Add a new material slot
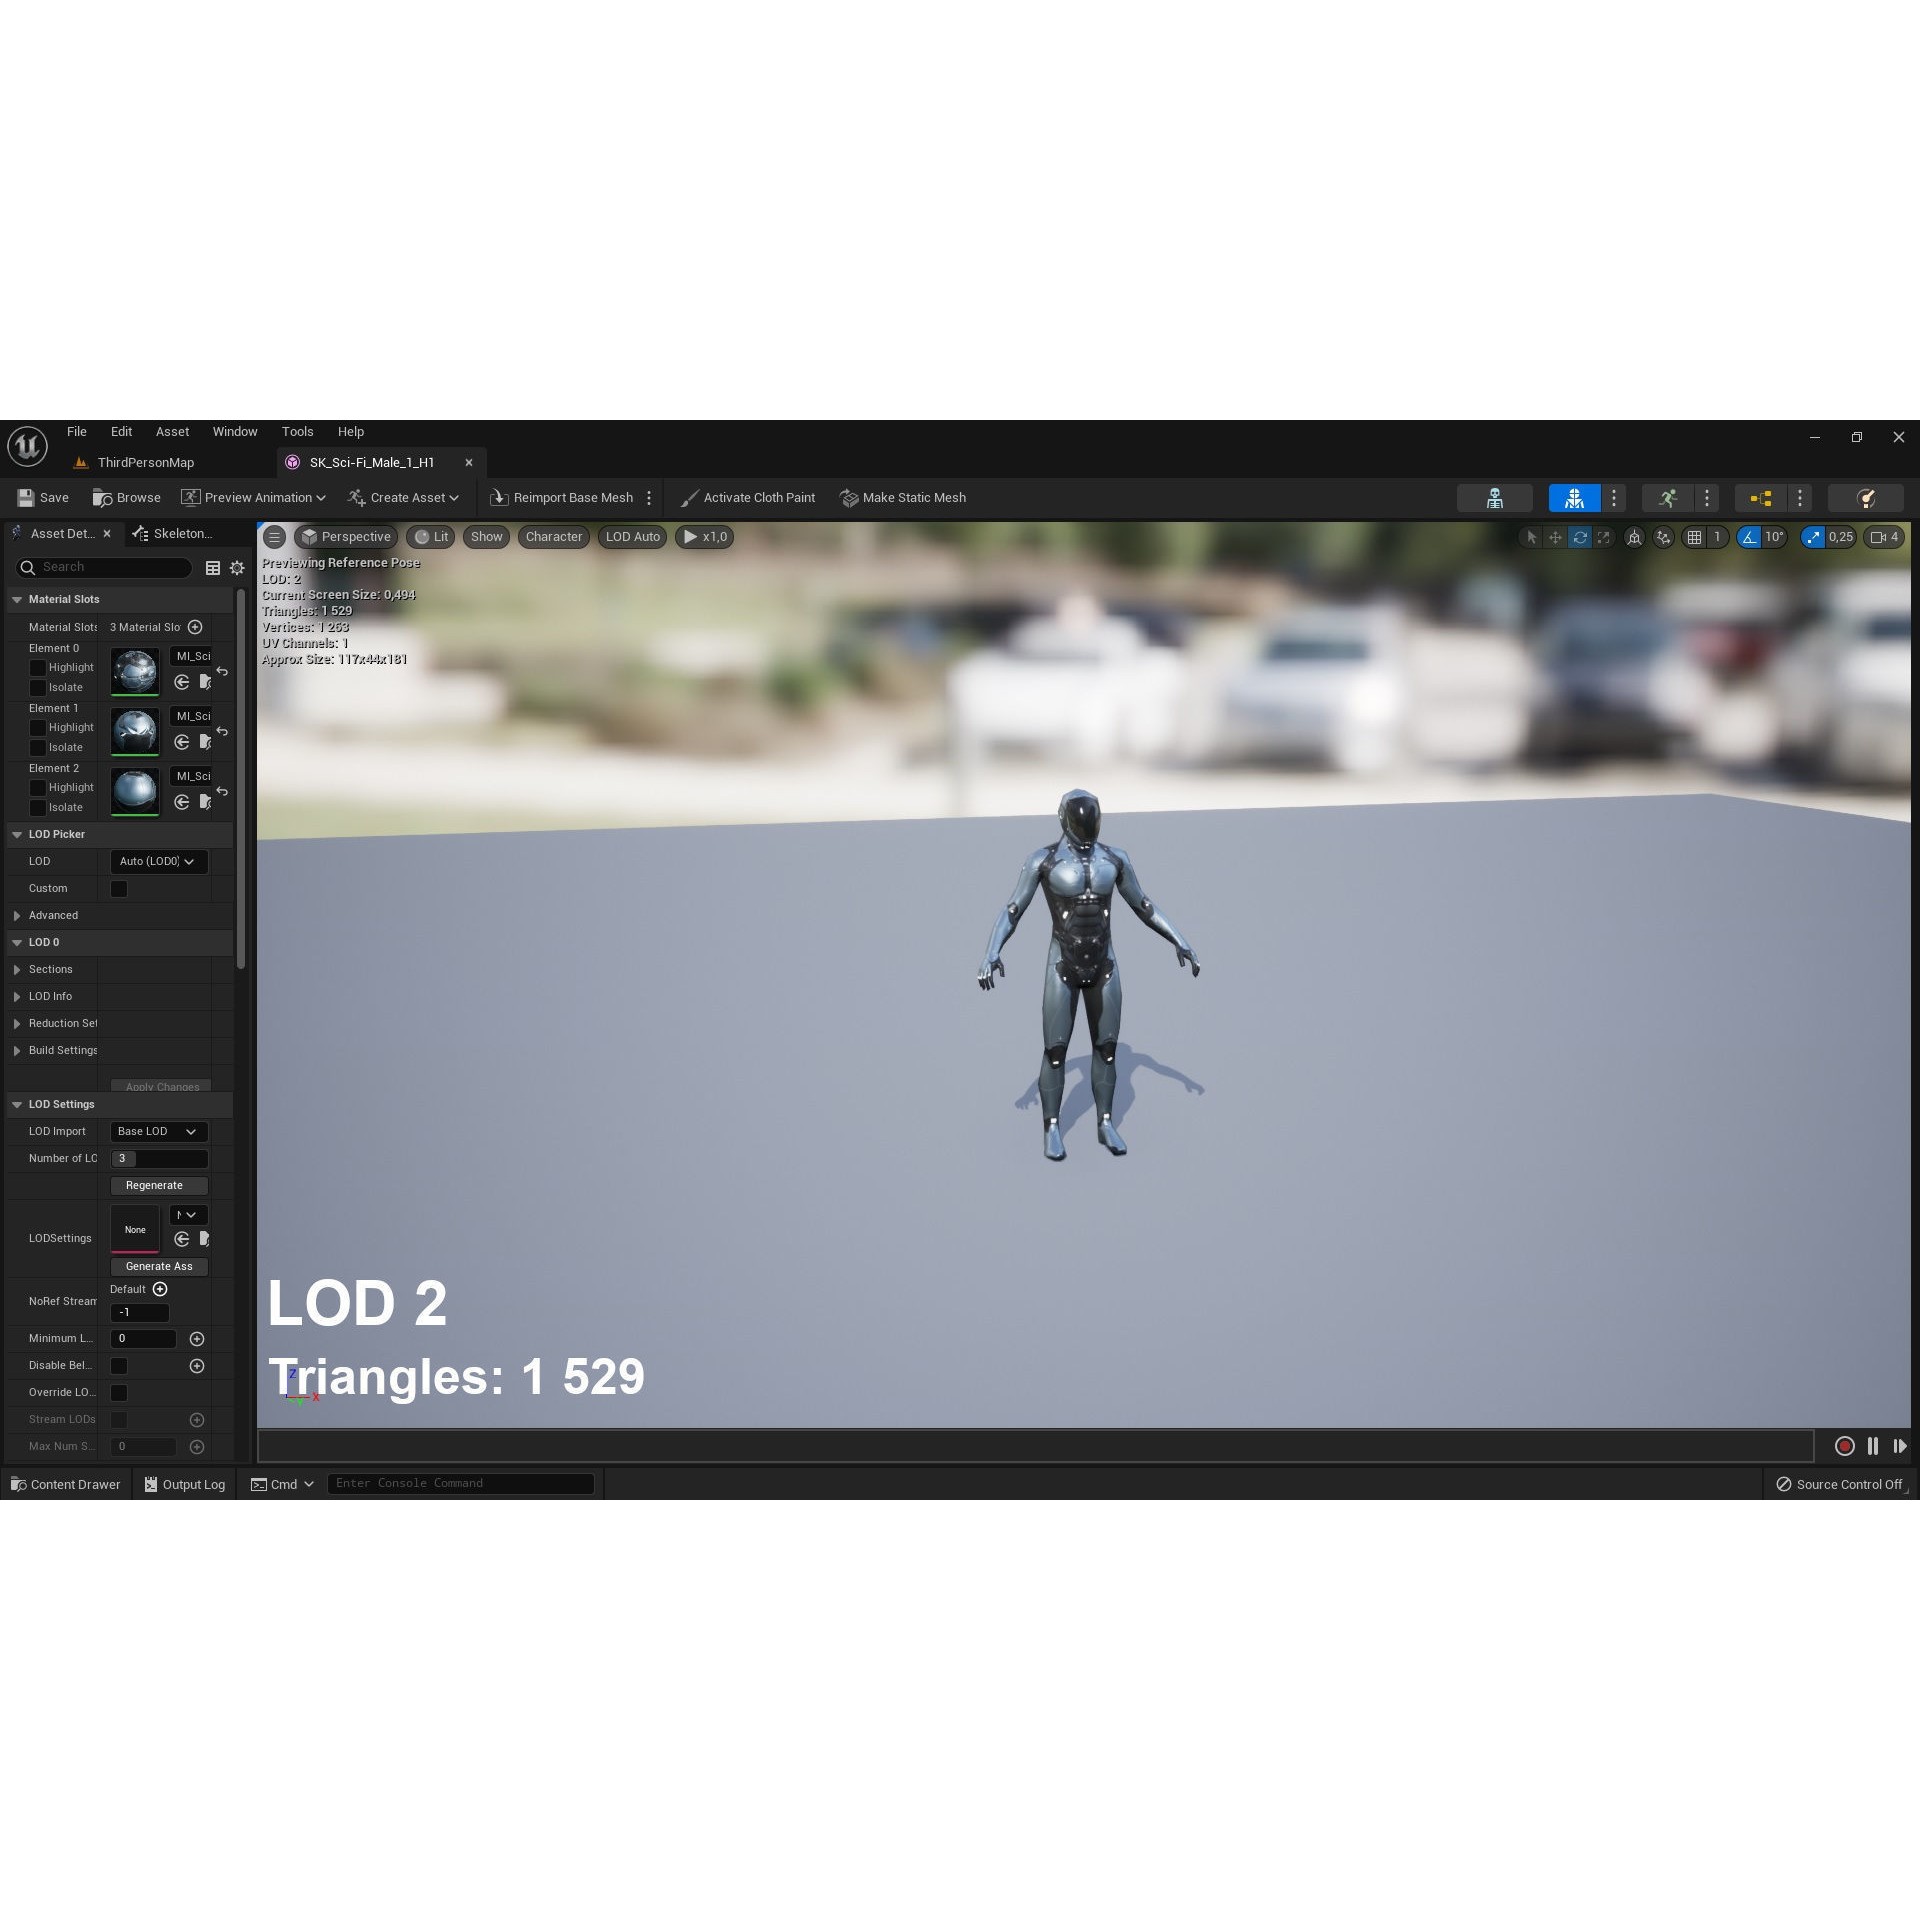 pos(195,627)
